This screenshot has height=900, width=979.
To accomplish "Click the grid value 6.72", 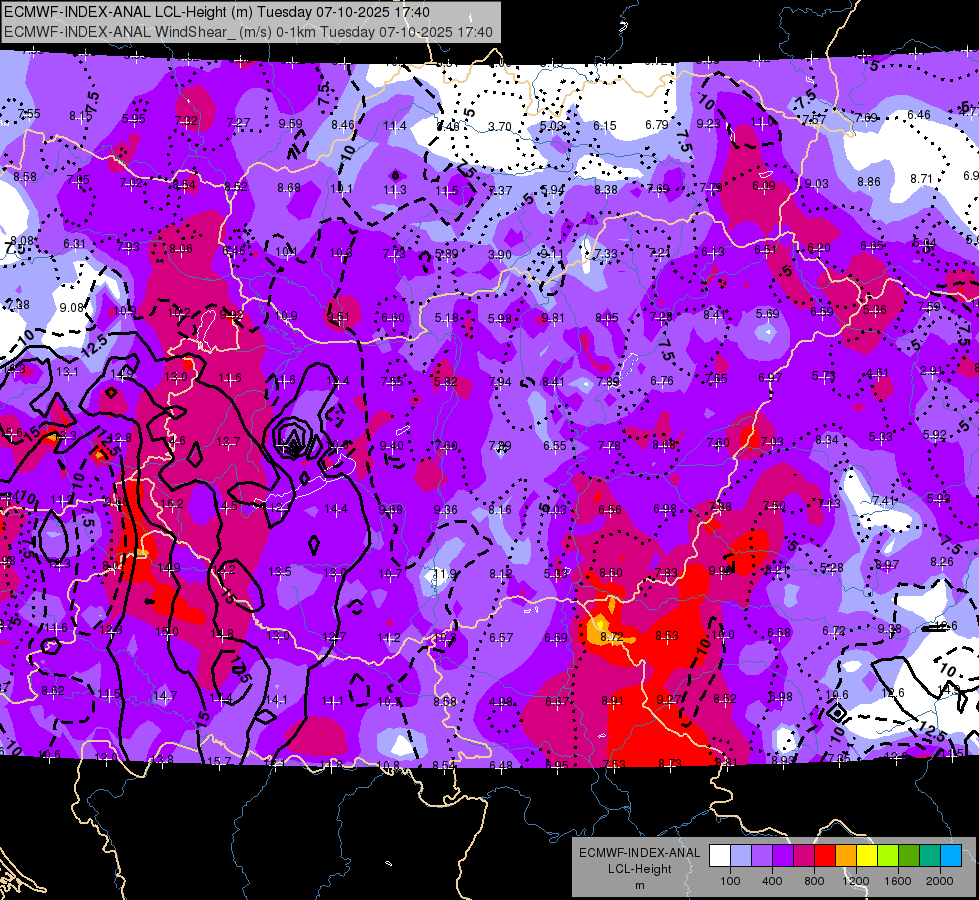I will [834, 631].
